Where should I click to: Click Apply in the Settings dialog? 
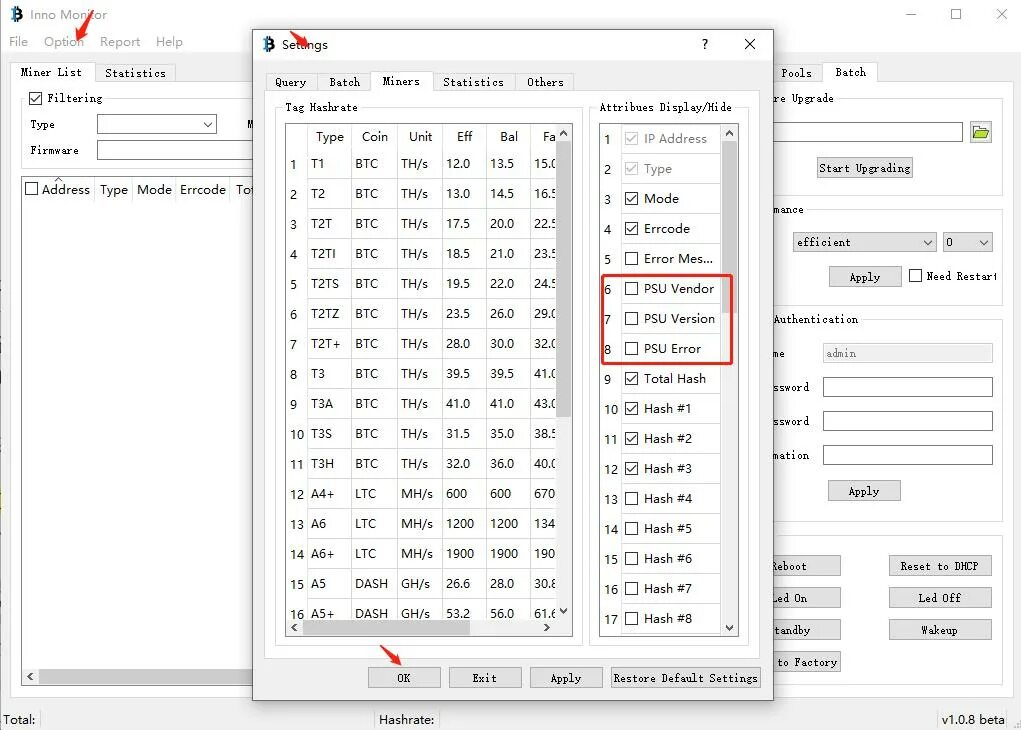pyautogui.click(x=565, y=678)
